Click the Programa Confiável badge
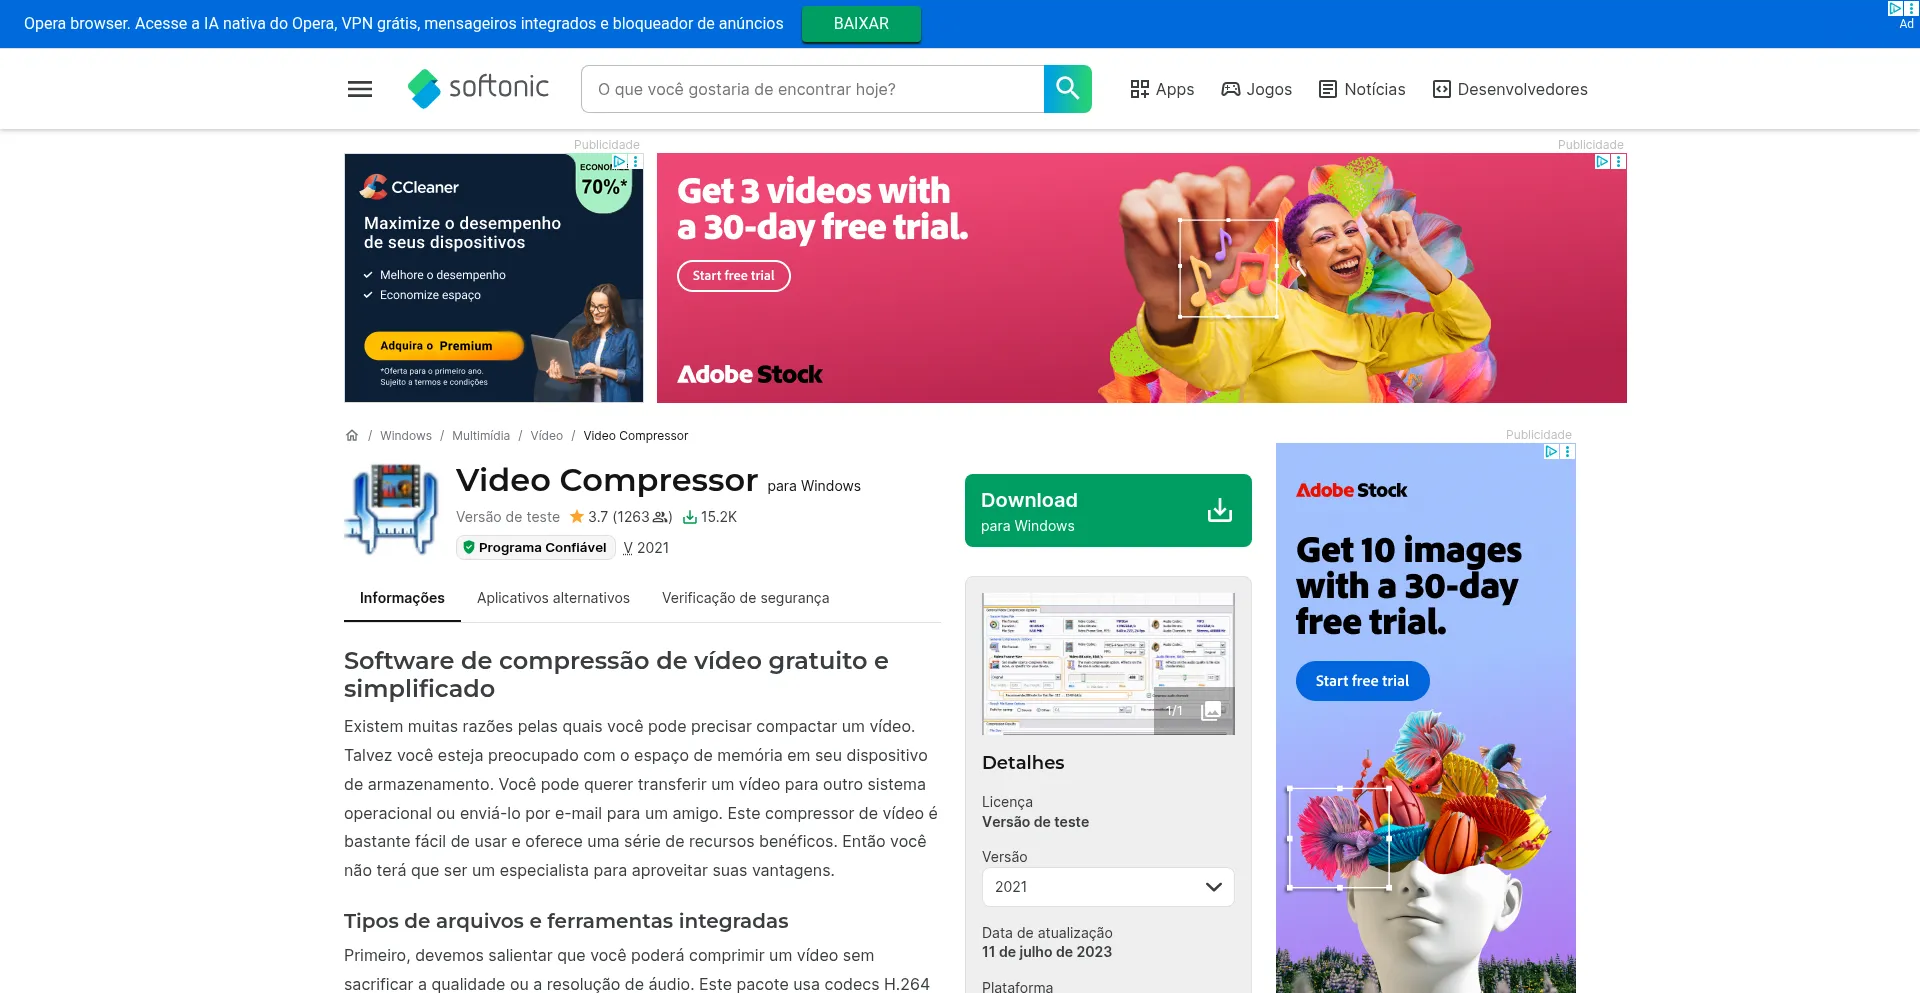 click(535, 548)
